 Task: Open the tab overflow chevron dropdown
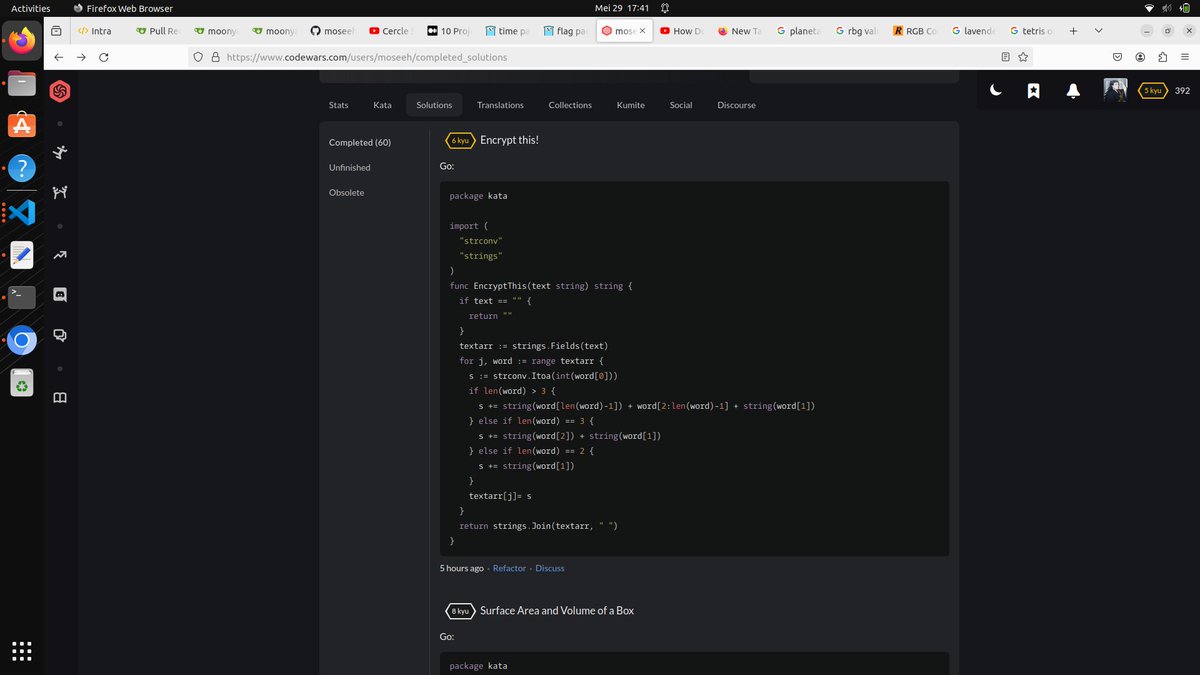(x=1096, y=31)
